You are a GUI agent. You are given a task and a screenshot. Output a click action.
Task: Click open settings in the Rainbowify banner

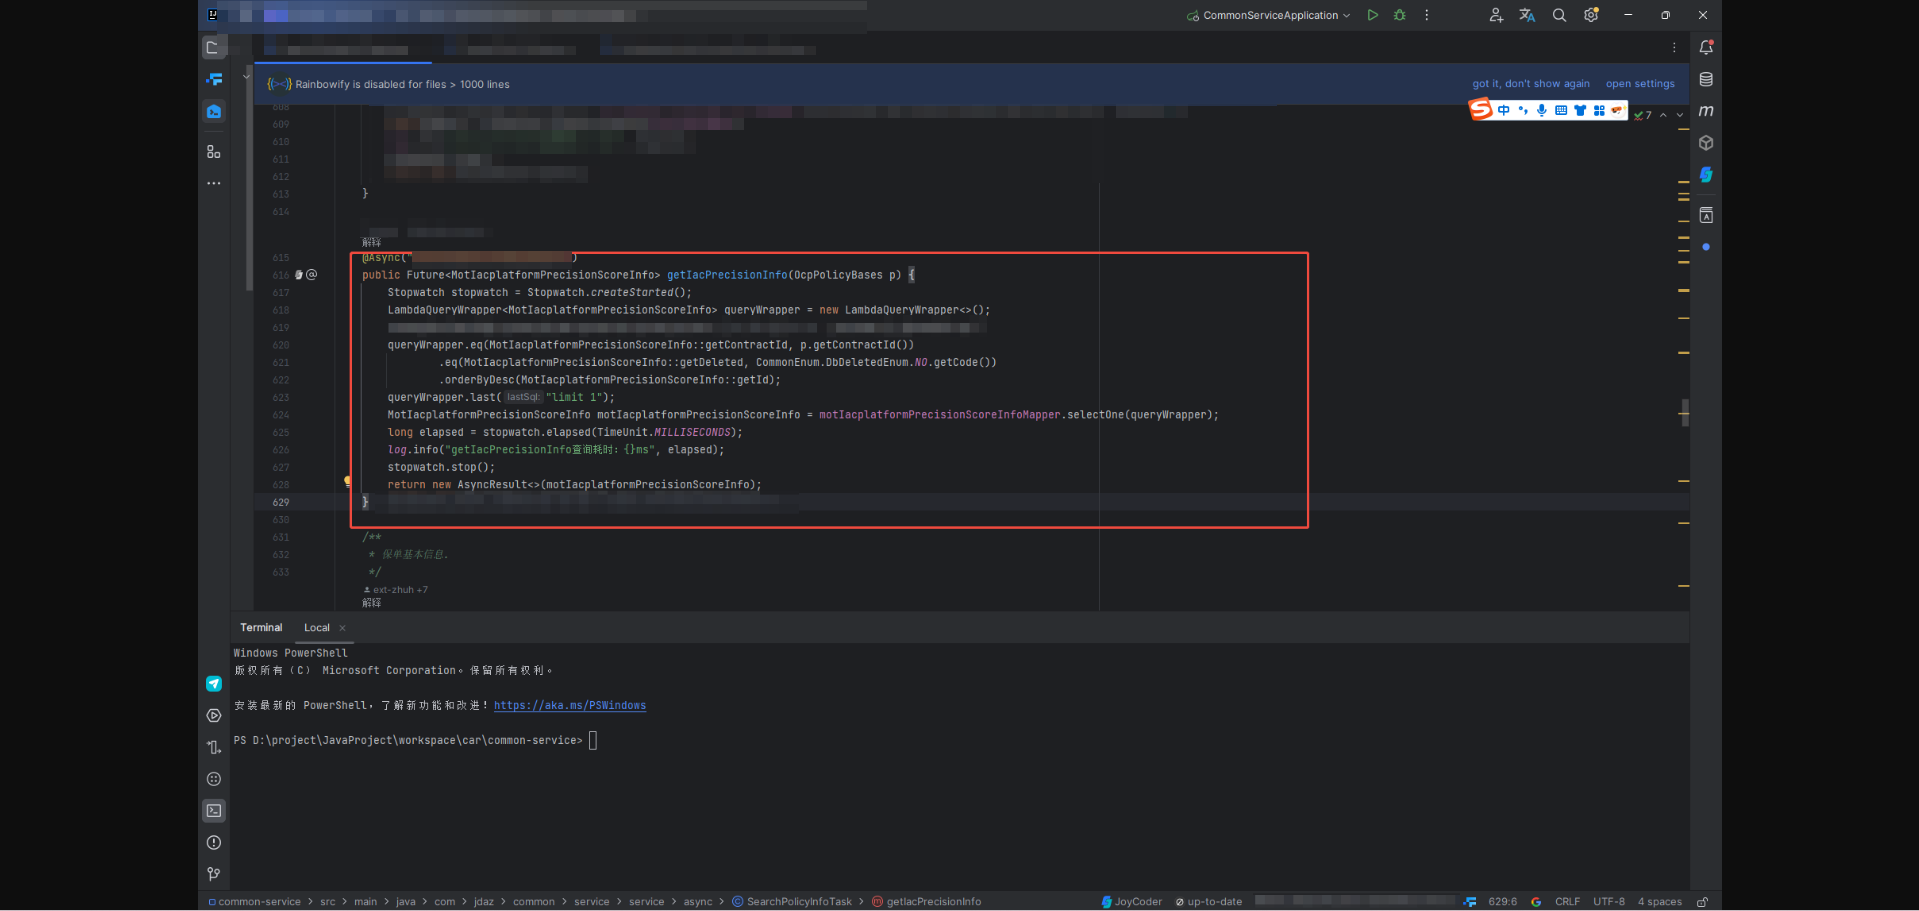(1639, 84)
